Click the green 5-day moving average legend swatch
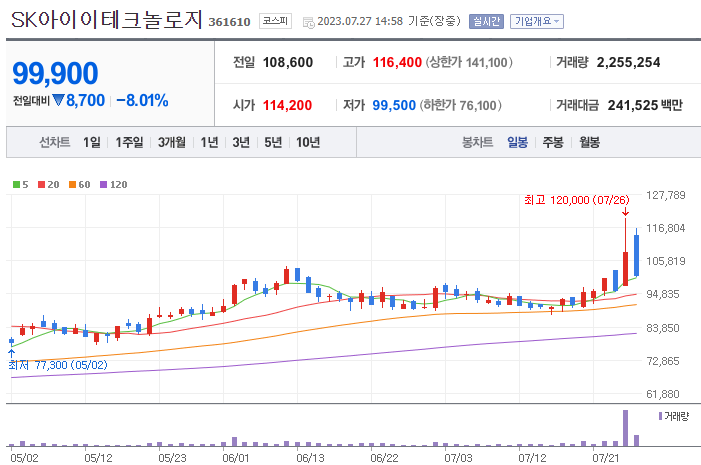This screenshot has height=465, width=701. (17, 185)
